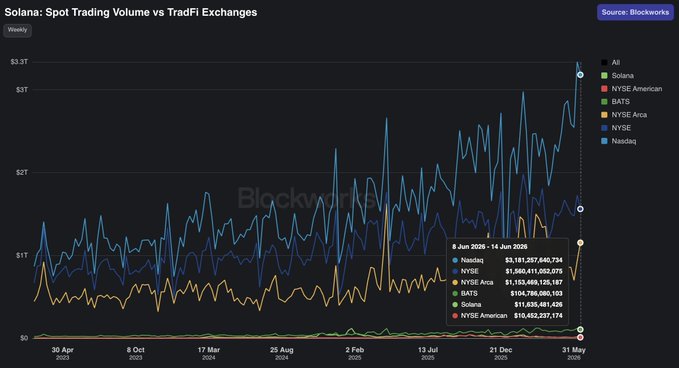The height and width of the screenshot is (368, 679).
Task: Click the NYSE data point marker on chart
Action: (580, 209)
